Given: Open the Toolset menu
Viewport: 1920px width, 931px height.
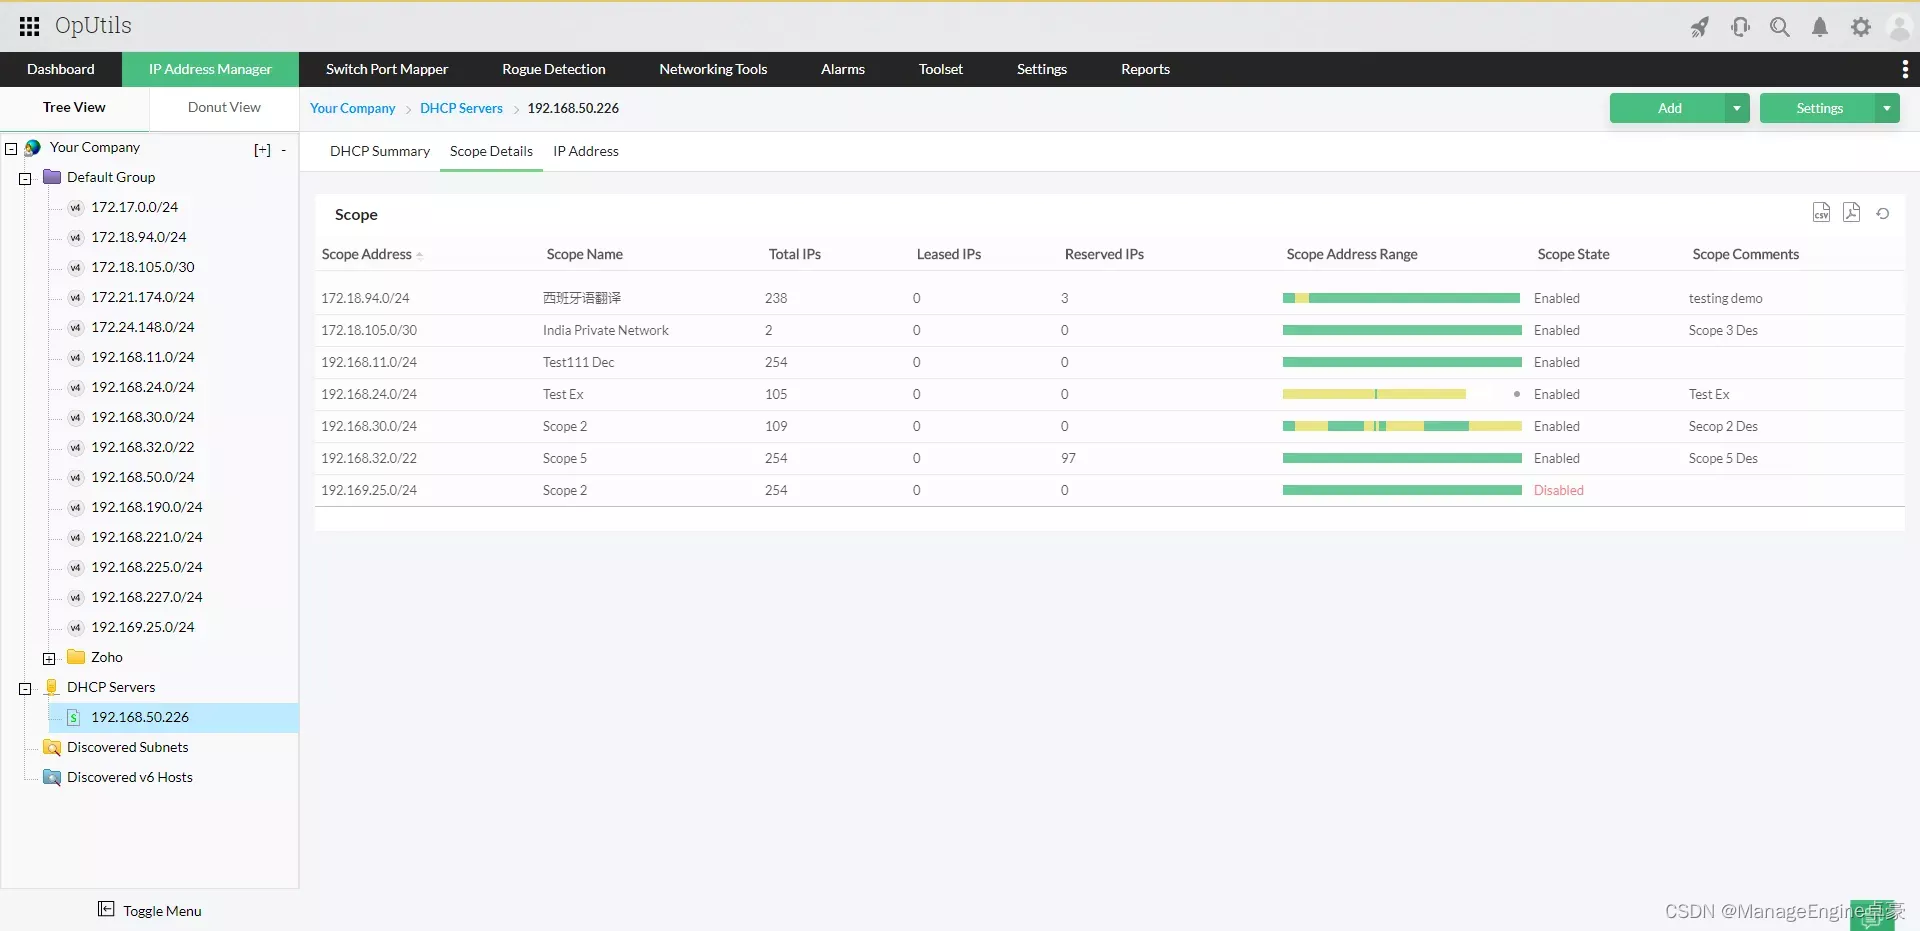Looking at the screenshot, I should 941,69.
